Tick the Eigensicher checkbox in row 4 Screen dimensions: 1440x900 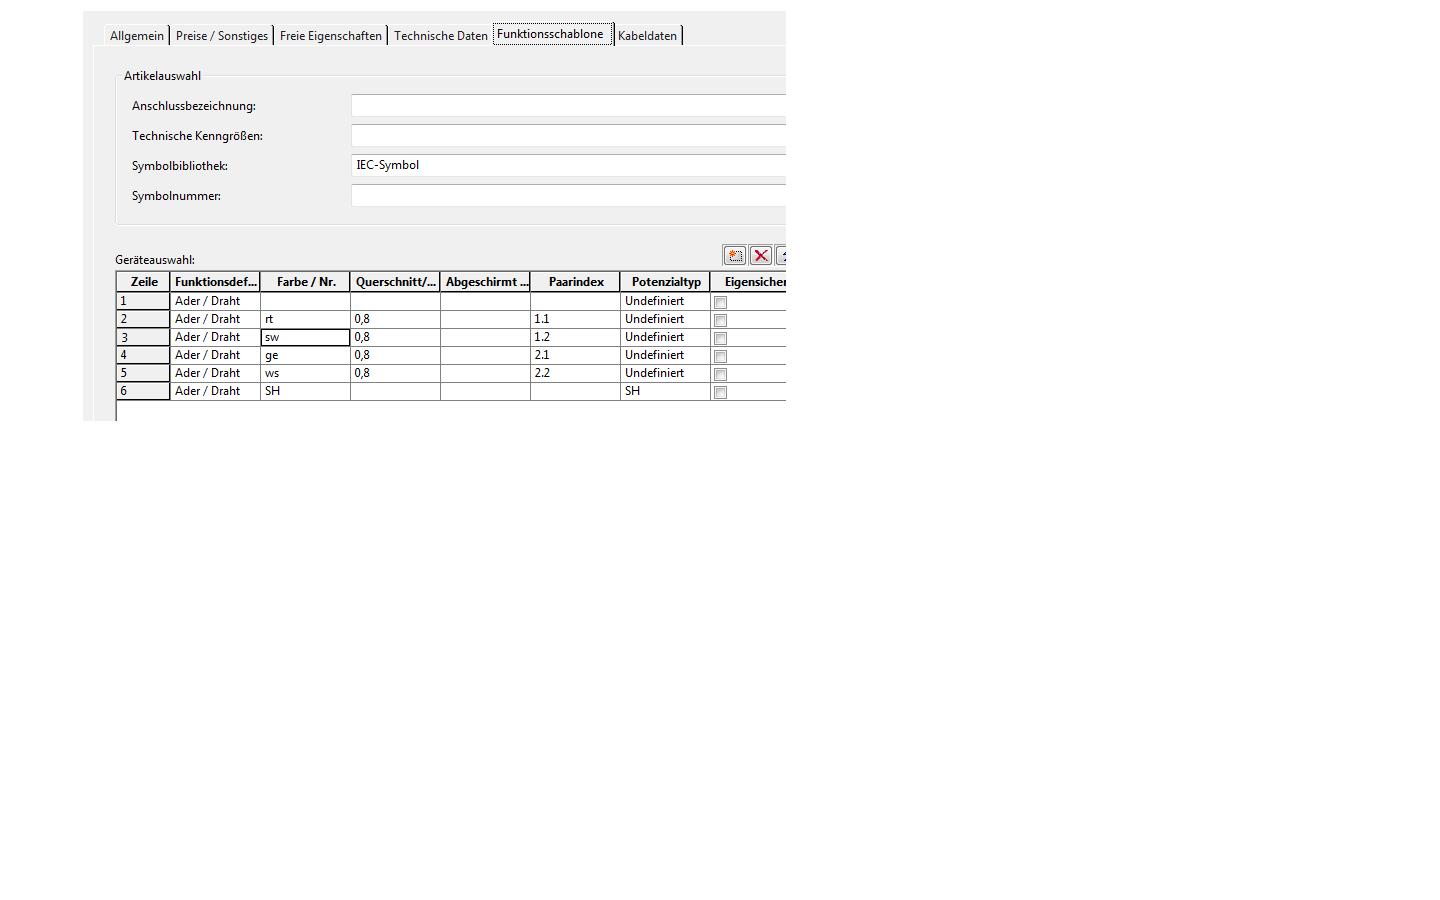click(x=720, y=356)
